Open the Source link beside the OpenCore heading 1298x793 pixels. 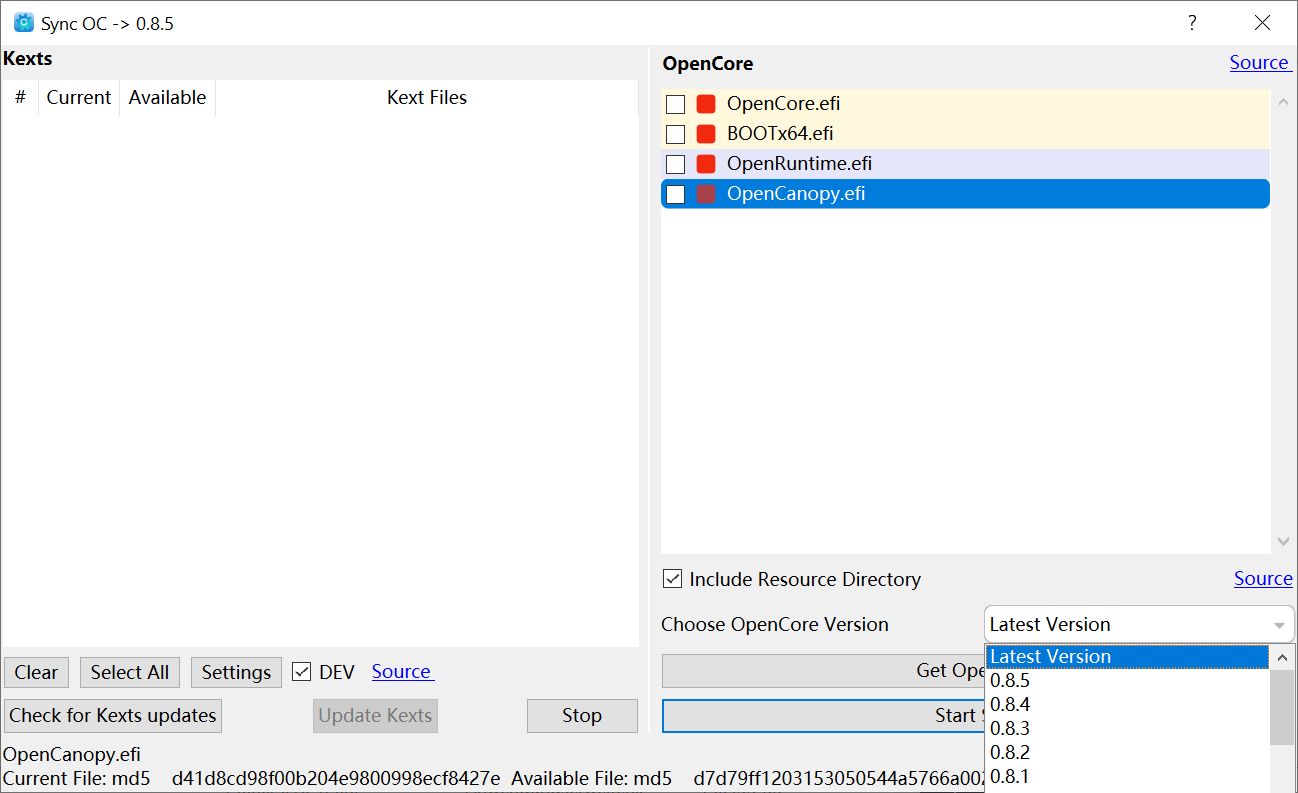(1259, 62)
